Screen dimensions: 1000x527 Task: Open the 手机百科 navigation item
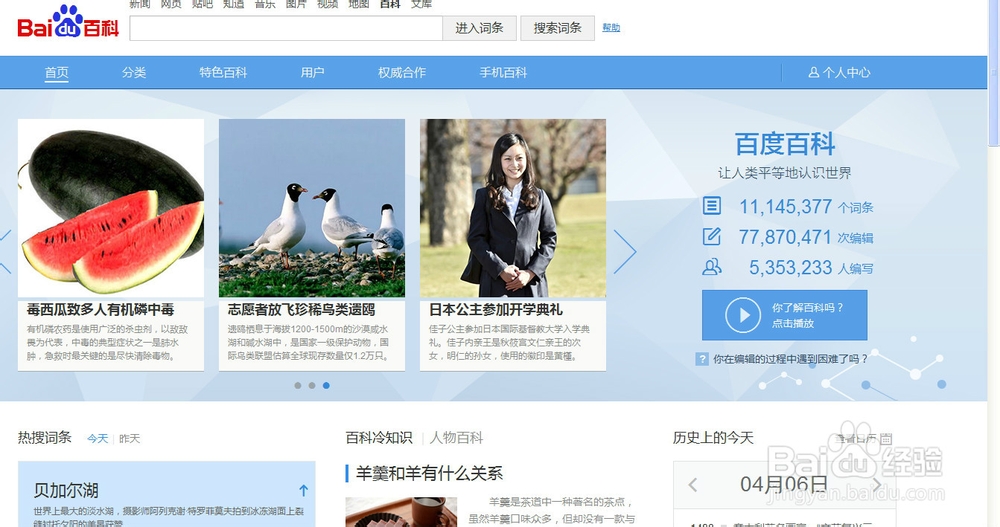pos(503,73)
